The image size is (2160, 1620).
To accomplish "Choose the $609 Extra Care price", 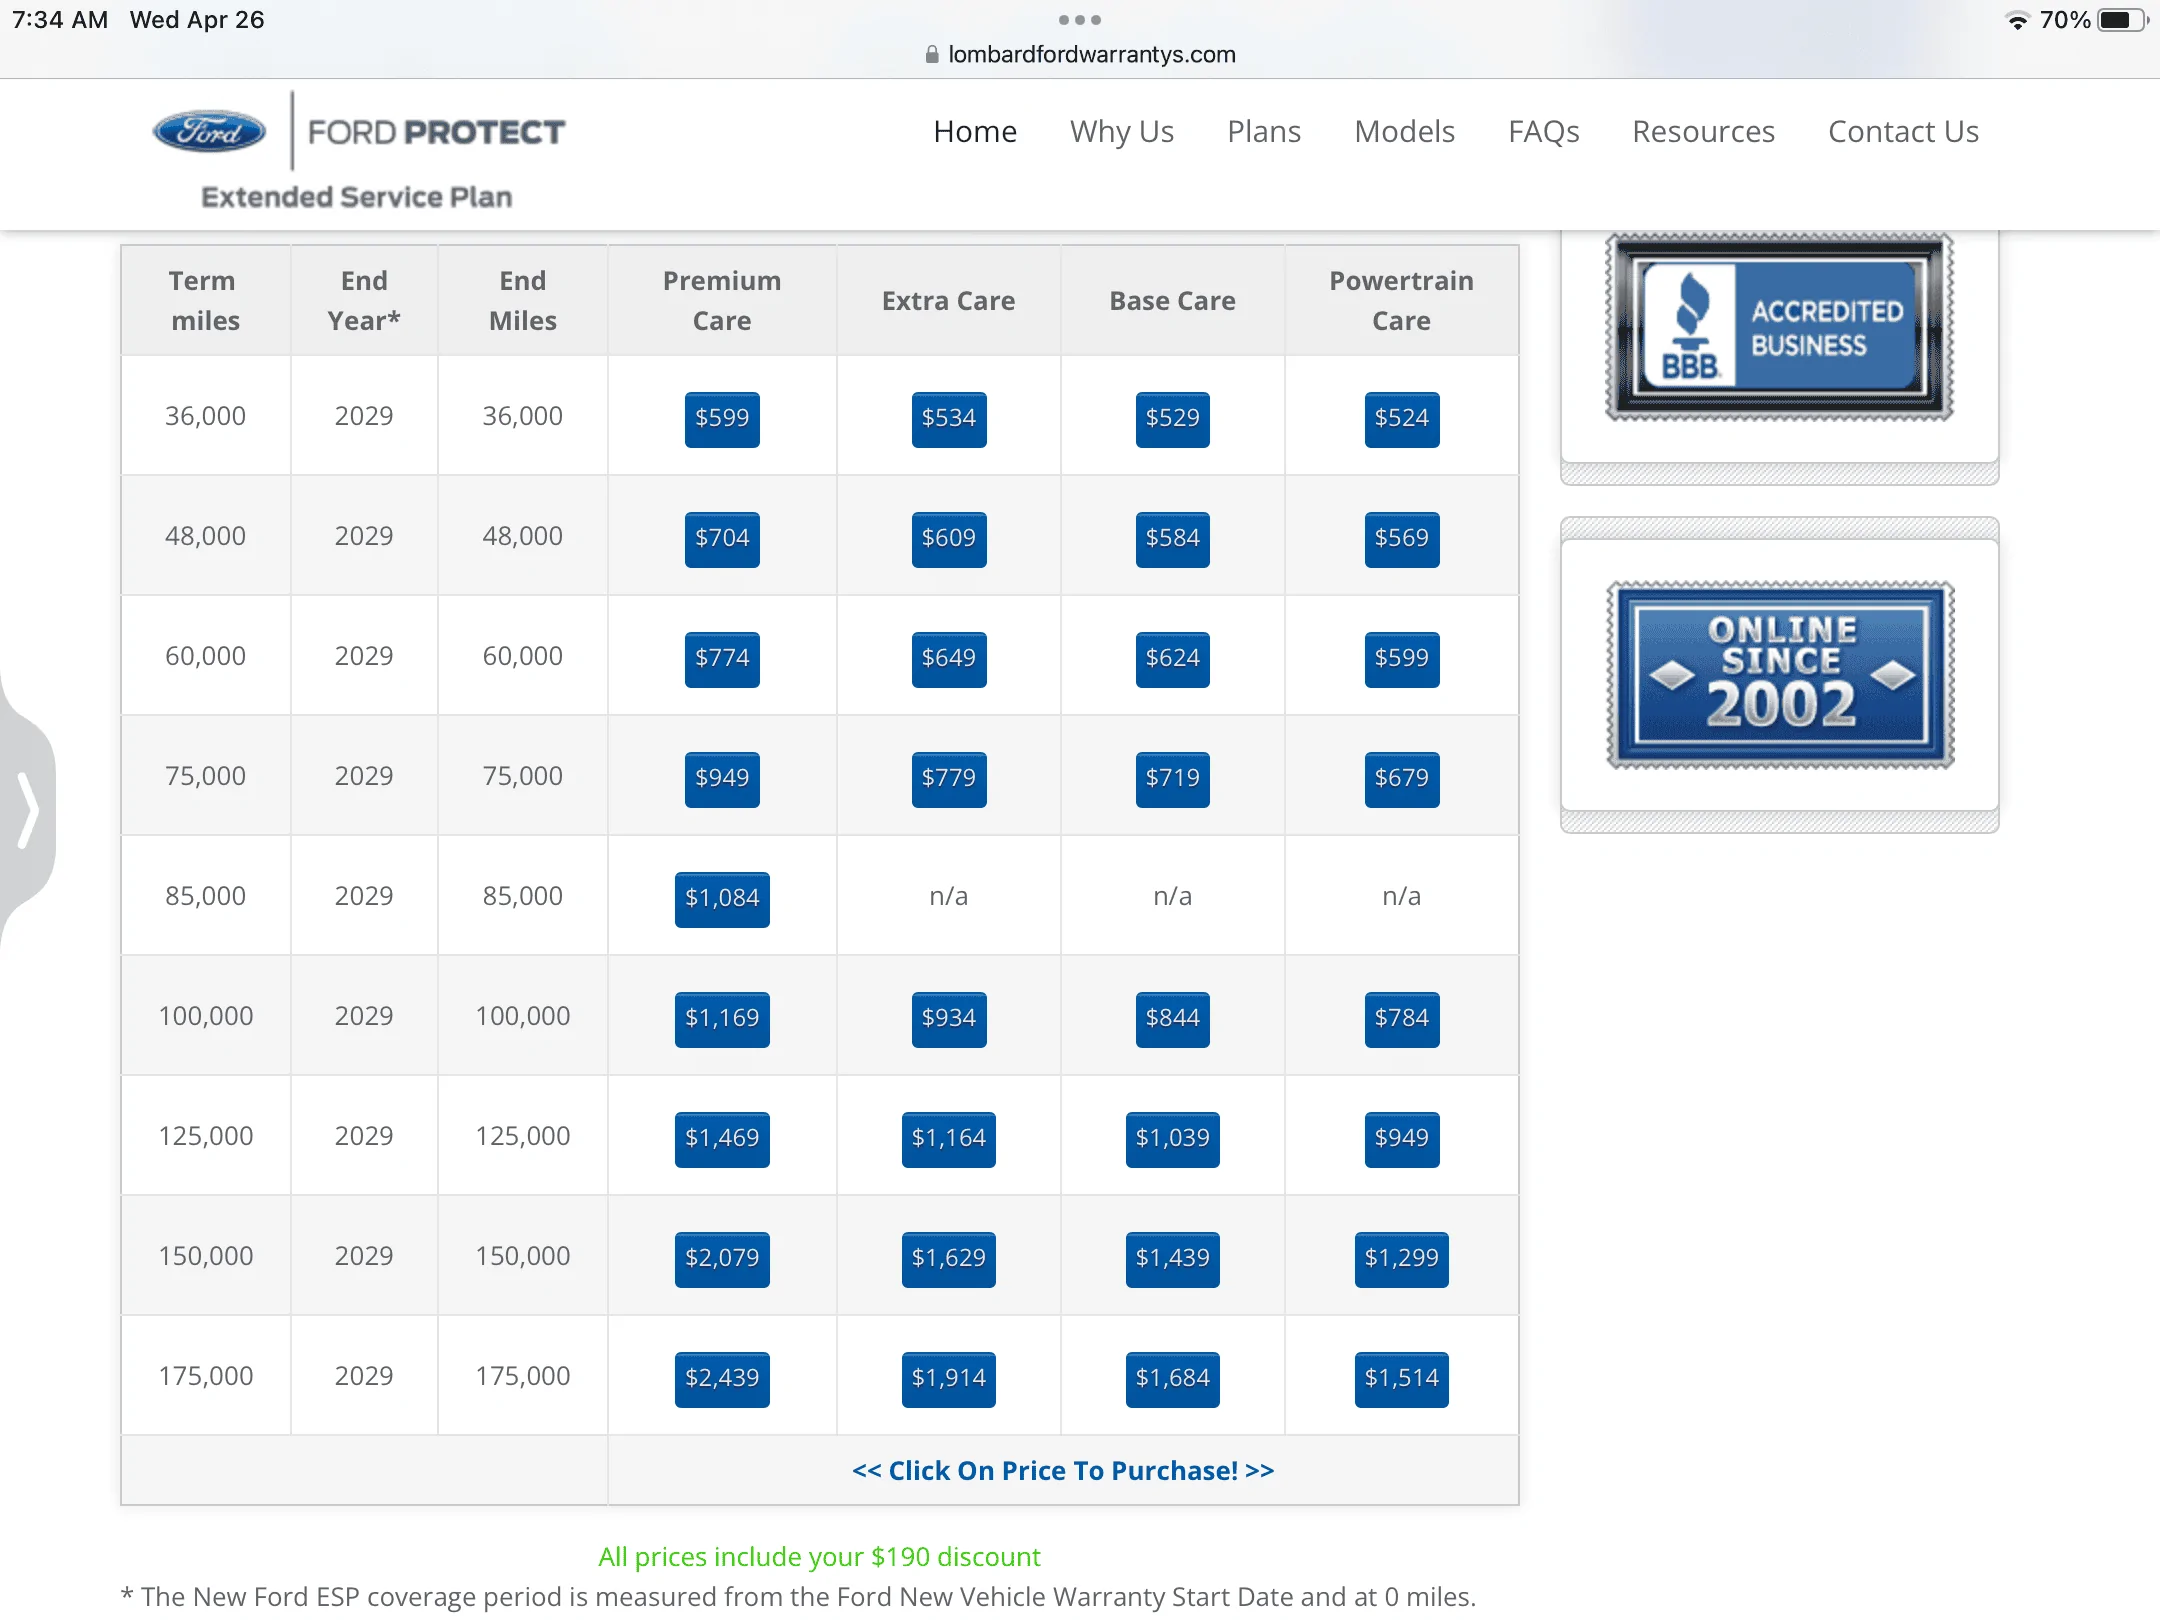I will click(x=948, y=538).
